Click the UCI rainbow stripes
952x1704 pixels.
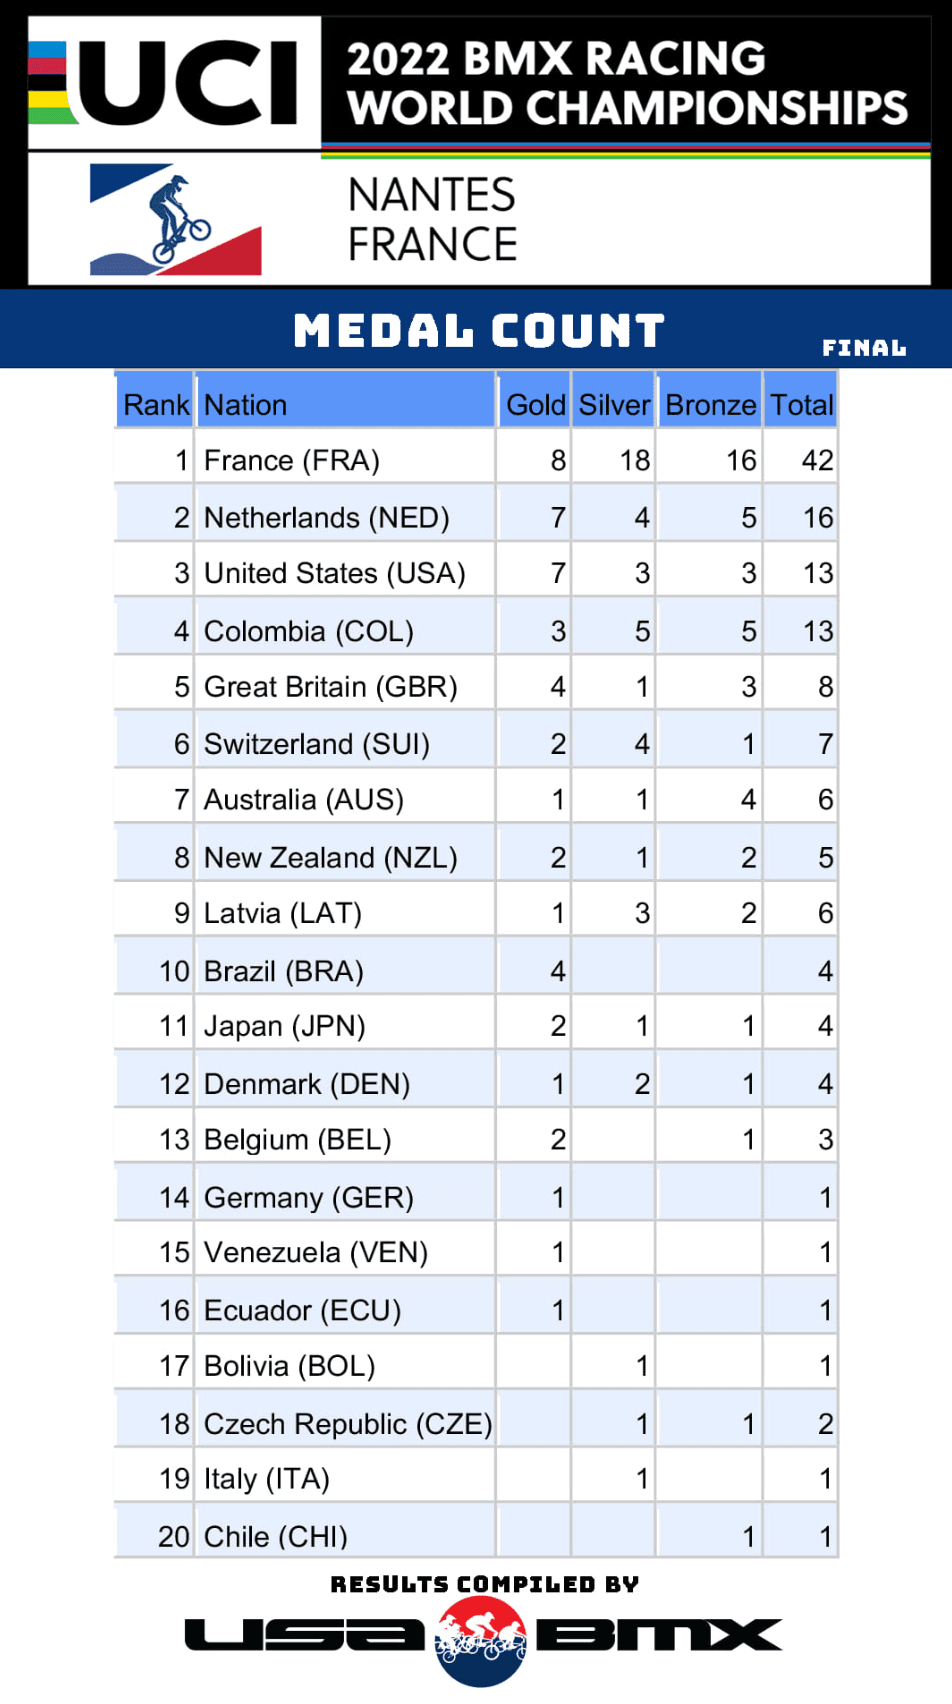point(47,82)
